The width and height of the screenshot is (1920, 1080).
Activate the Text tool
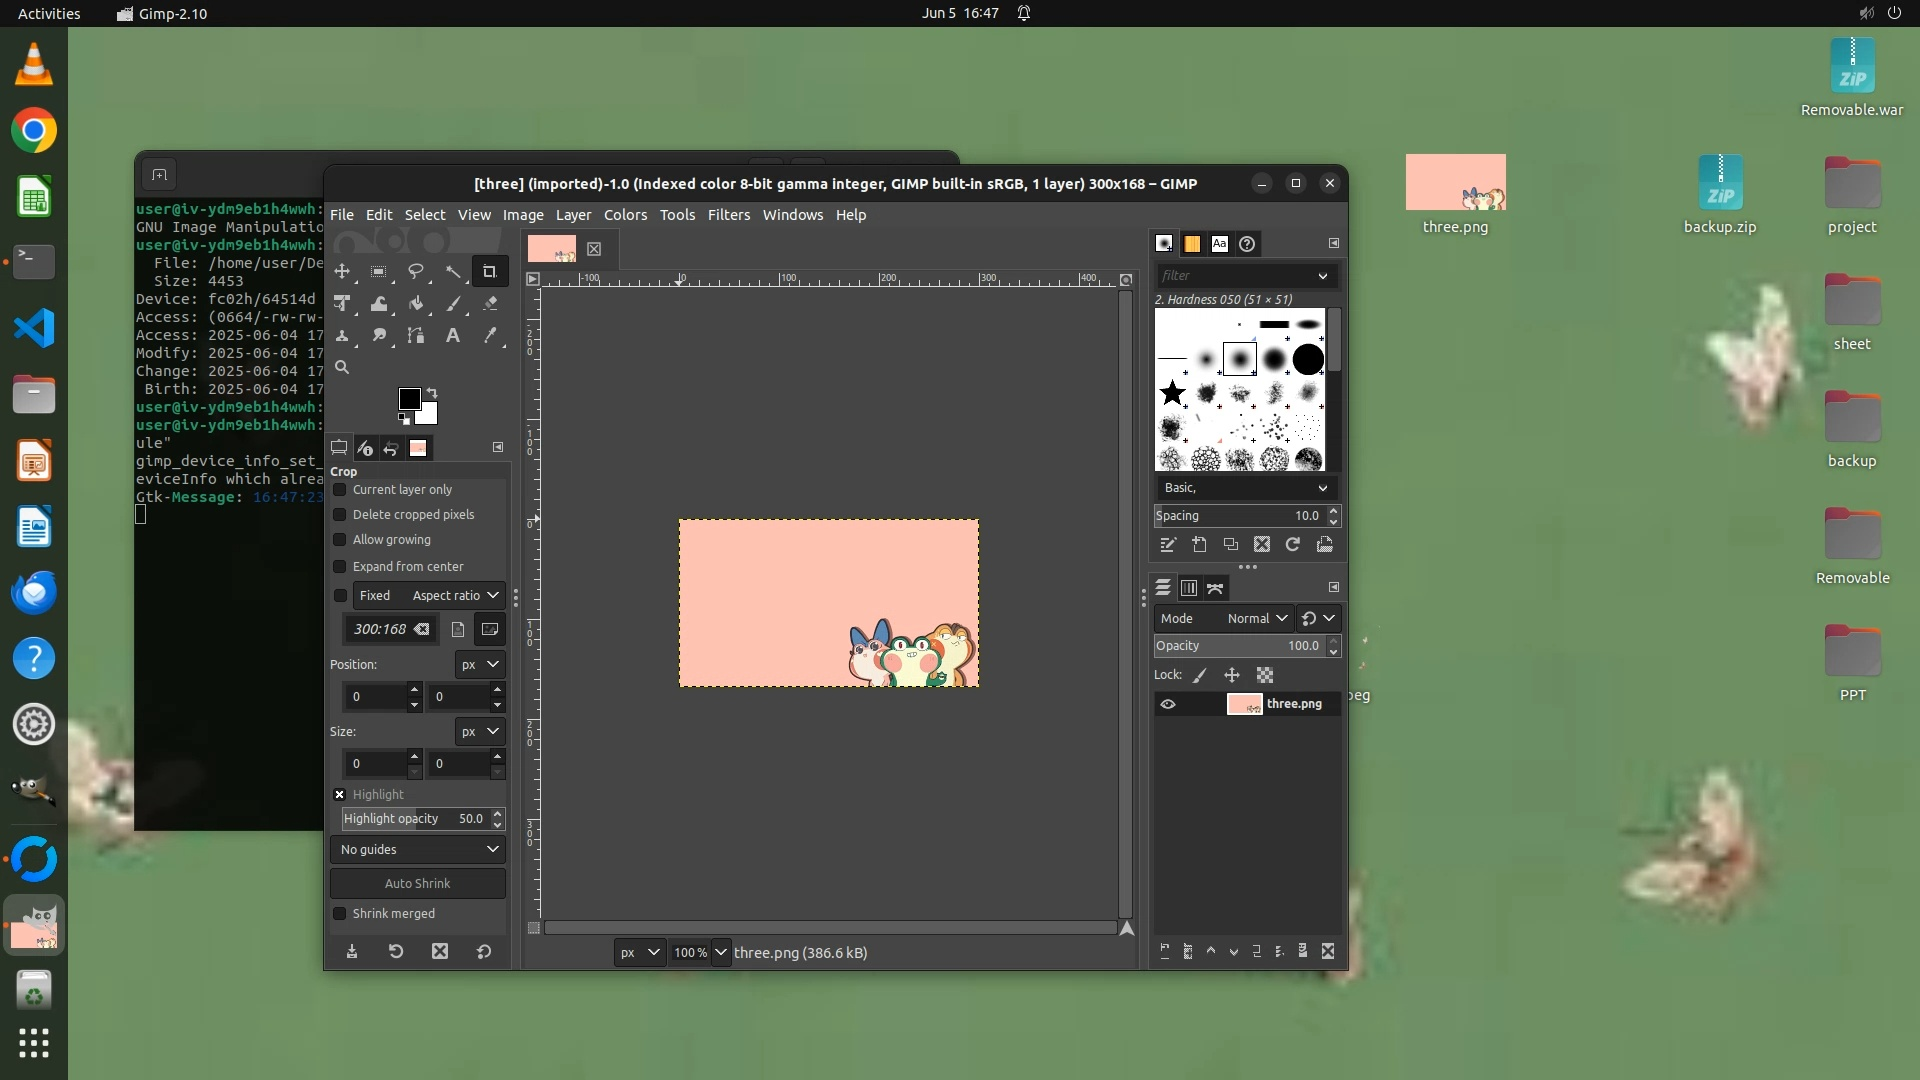click(453, 336)
